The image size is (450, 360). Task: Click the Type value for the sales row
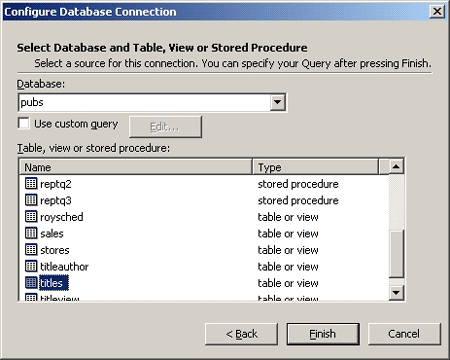[288, 233]
